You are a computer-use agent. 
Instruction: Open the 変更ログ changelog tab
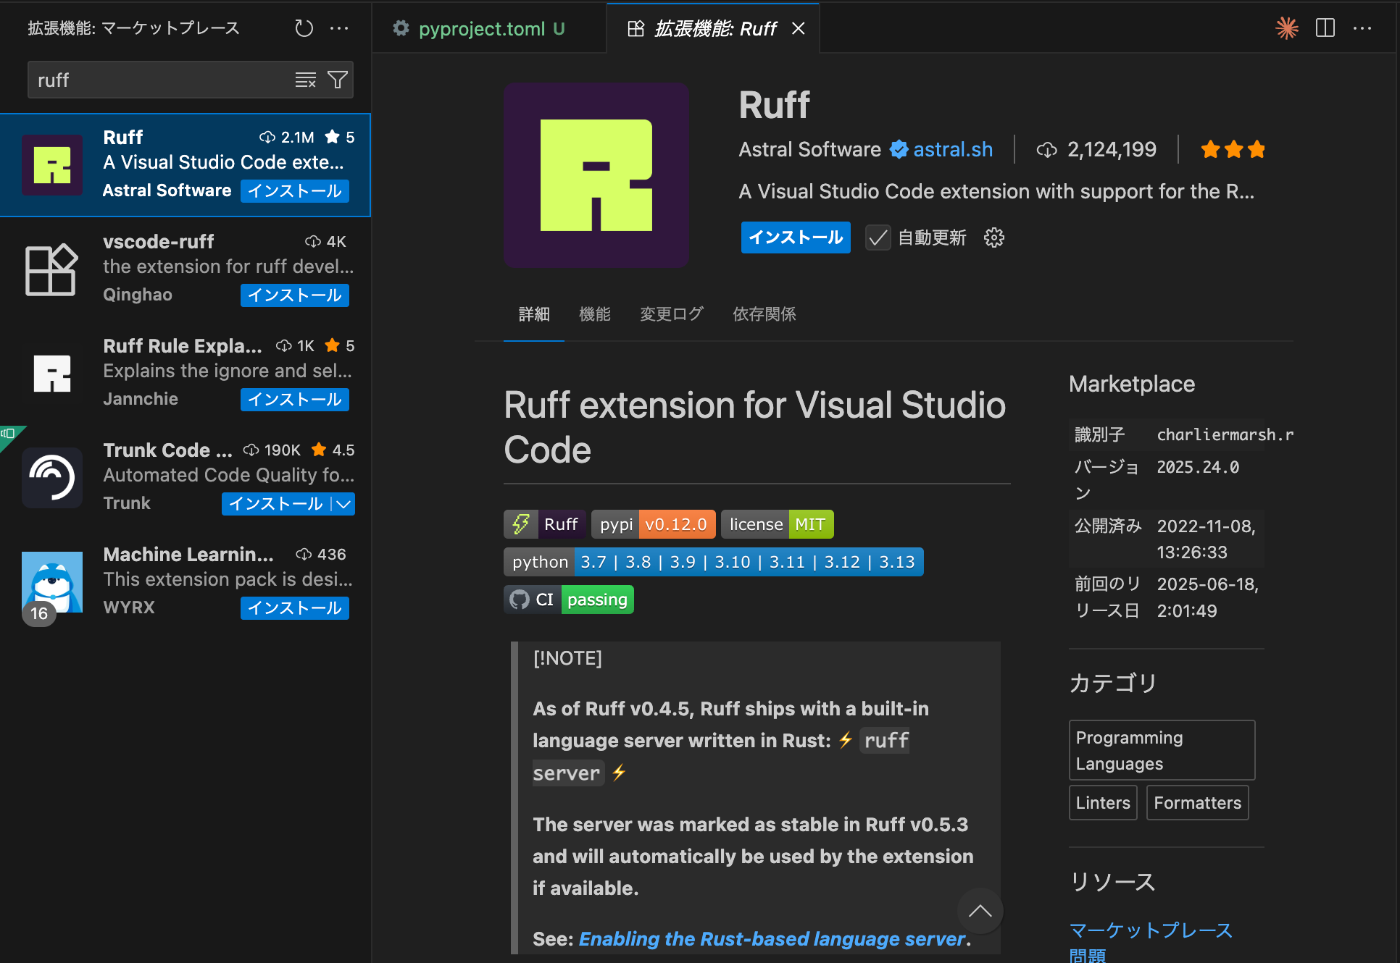pos(671,314)
